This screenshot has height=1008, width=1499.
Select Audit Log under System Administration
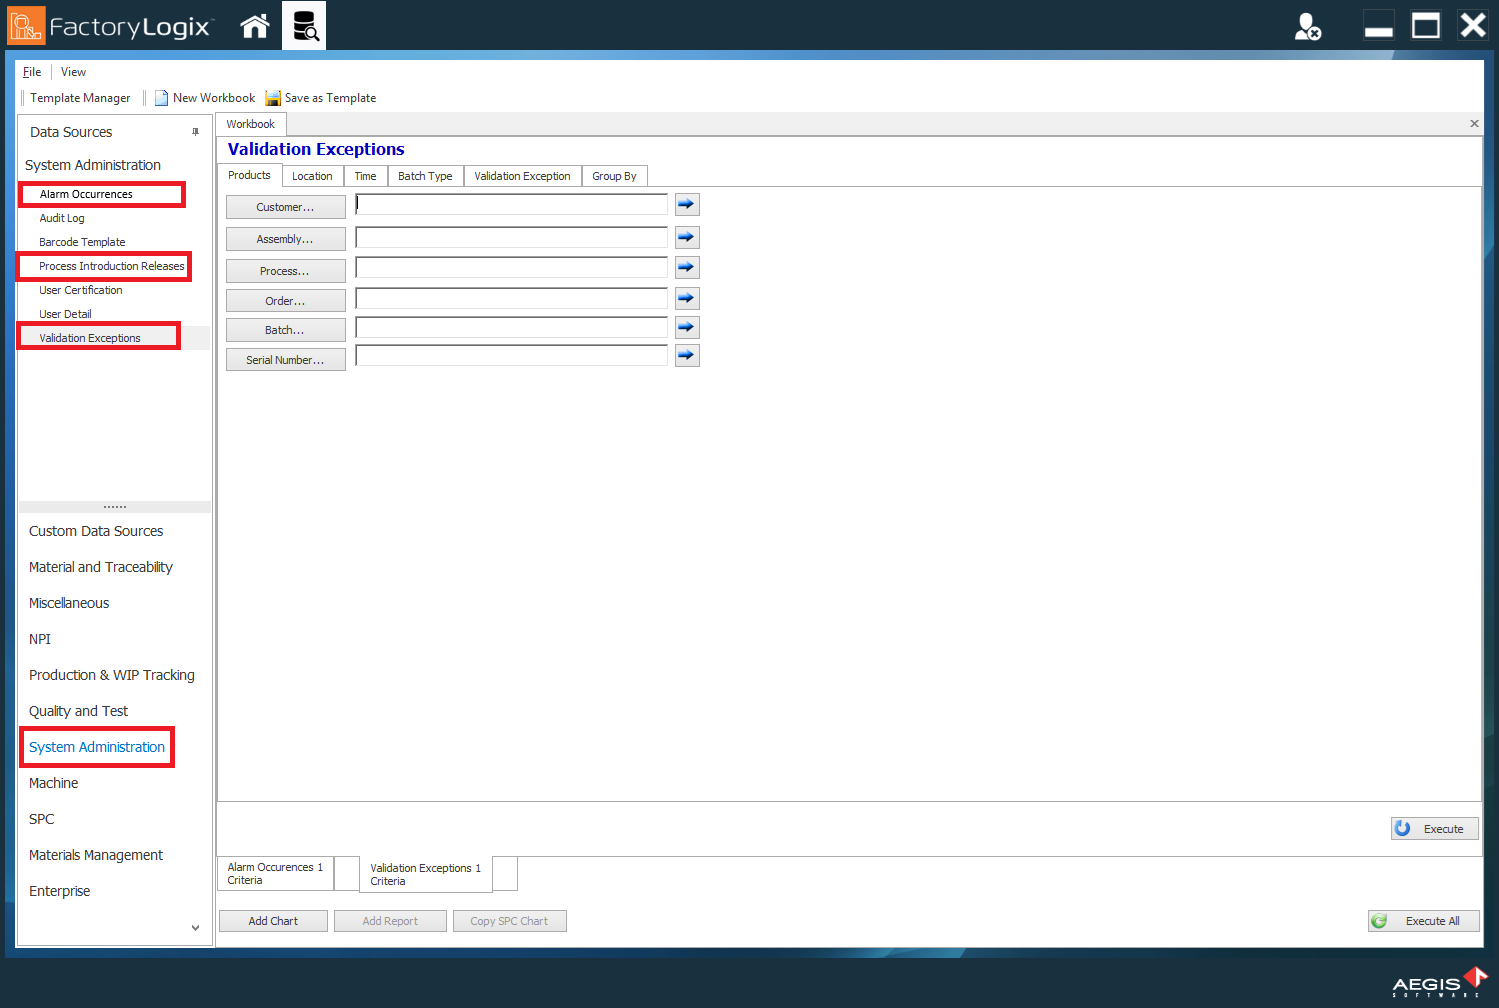pyautogui.click(x=61, y=218)
